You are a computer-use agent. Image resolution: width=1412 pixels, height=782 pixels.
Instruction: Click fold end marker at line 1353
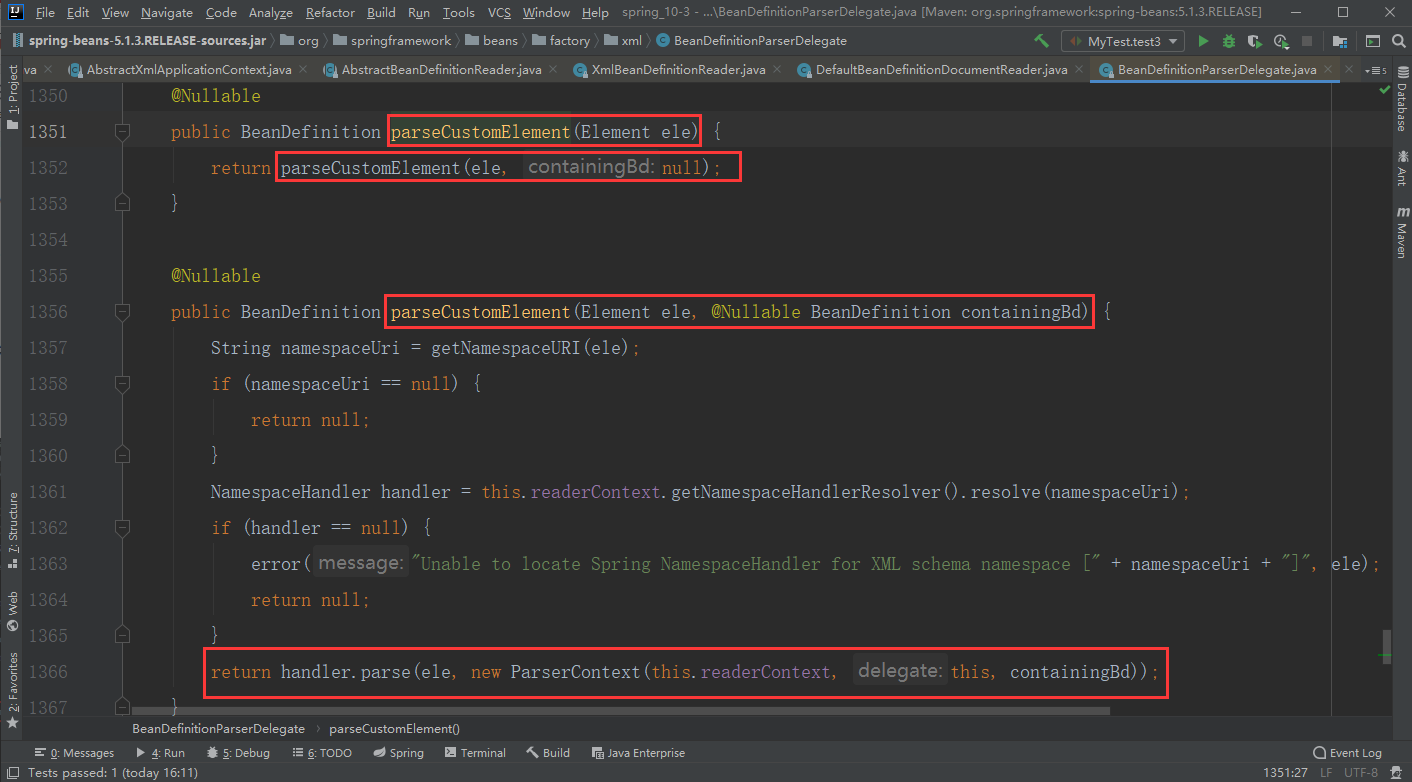click(122, 204)
